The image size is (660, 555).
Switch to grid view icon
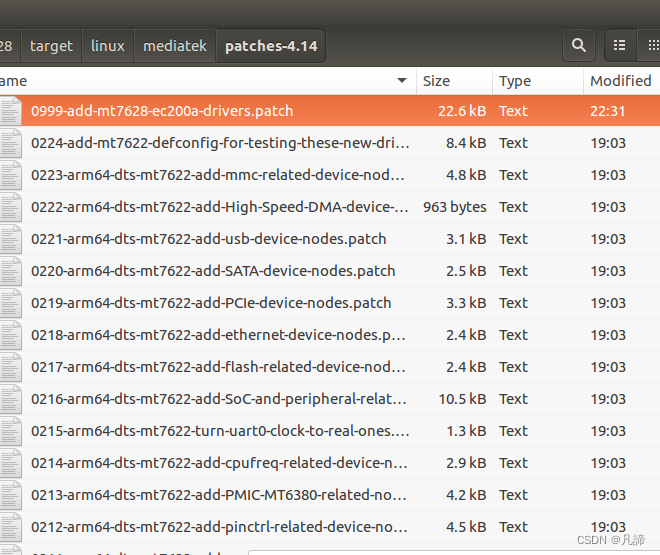(x=651, y=45)
